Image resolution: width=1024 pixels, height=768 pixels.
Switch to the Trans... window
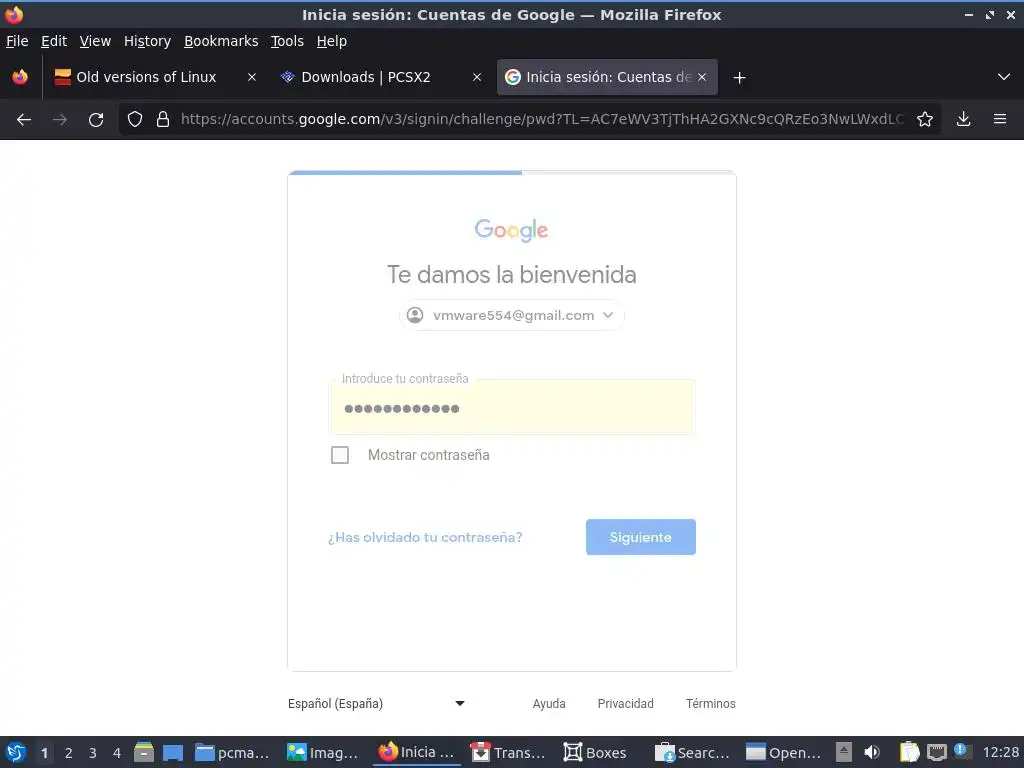(x=509, y=752)
